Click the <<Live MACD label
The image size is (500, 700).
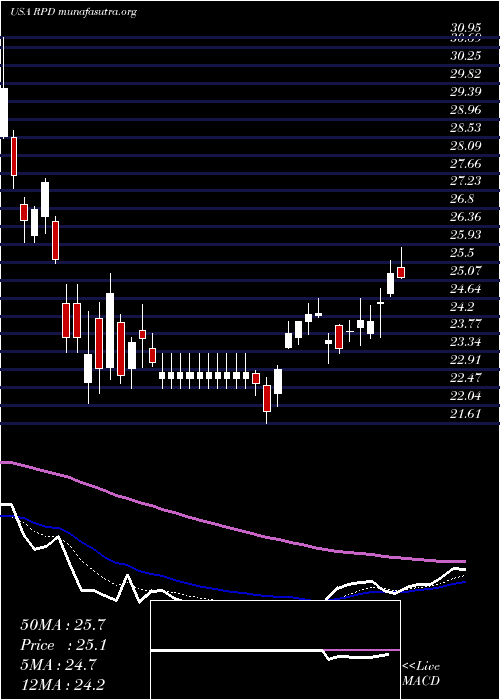[421, 674]
